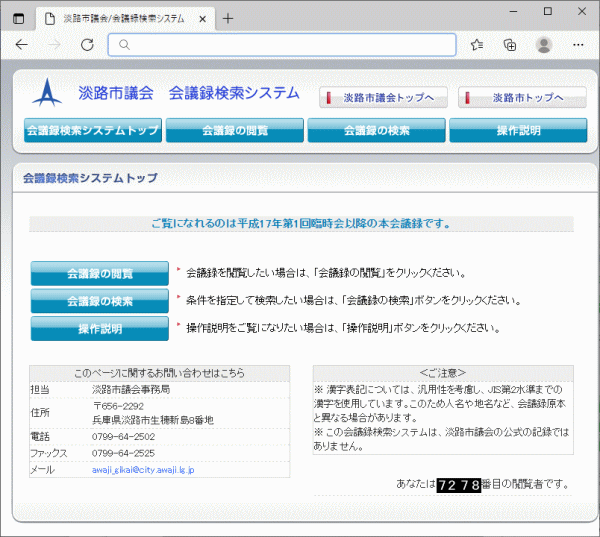
Task: Click the visitor counter 7278
Action: [459, 485]
